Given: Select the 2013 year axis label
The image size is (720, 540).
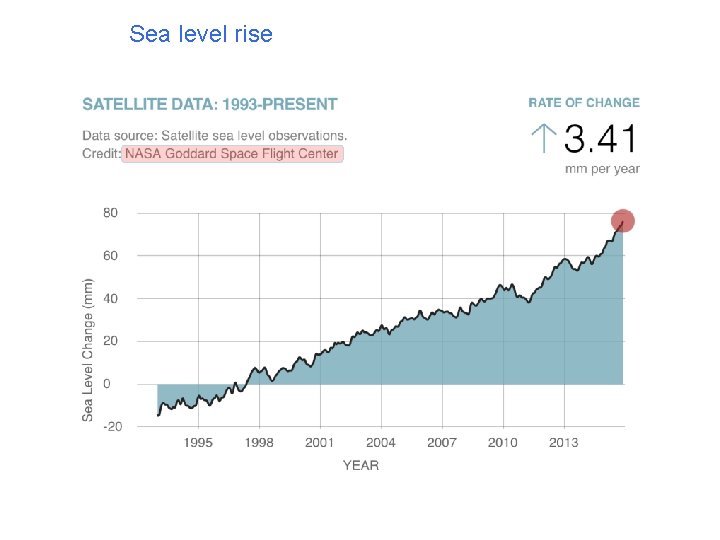Looking at the screenshot, I should coord(564,442).
